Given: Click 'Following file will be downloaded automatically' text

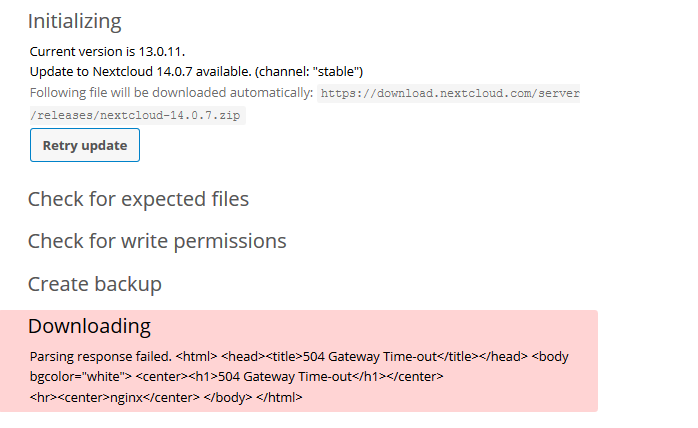Looking at the screenshot, I should tap(170, 93).
